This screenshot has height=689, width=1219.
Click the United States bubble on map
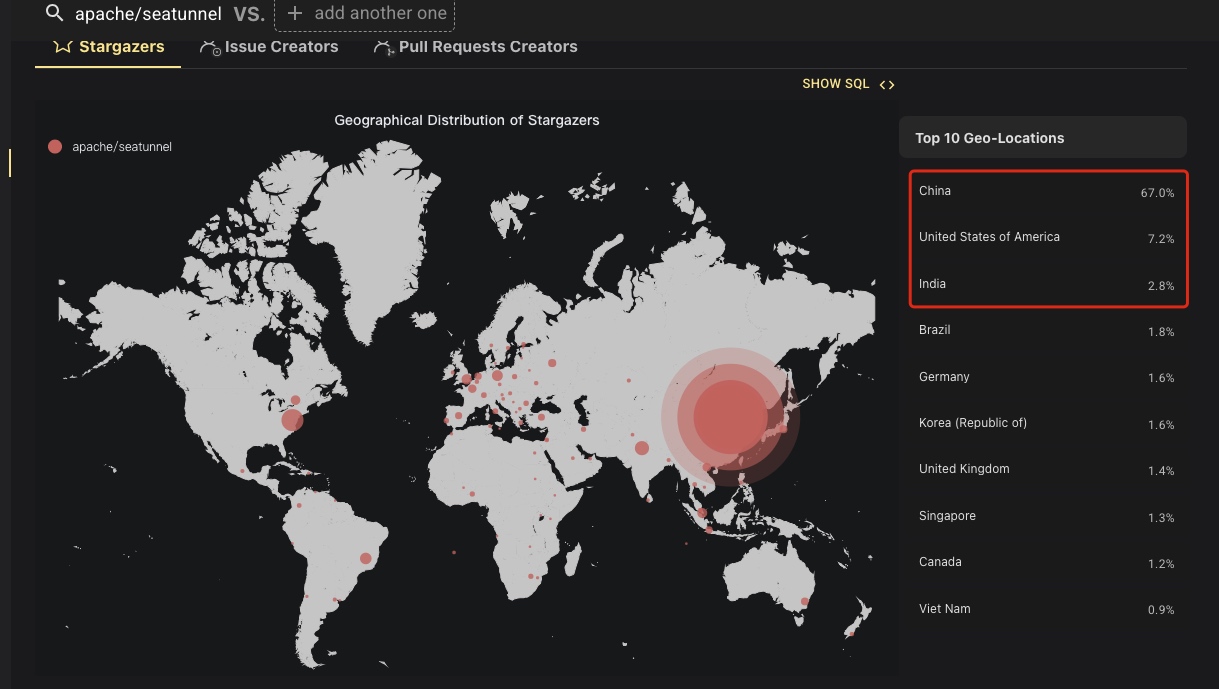pos(292,420)
